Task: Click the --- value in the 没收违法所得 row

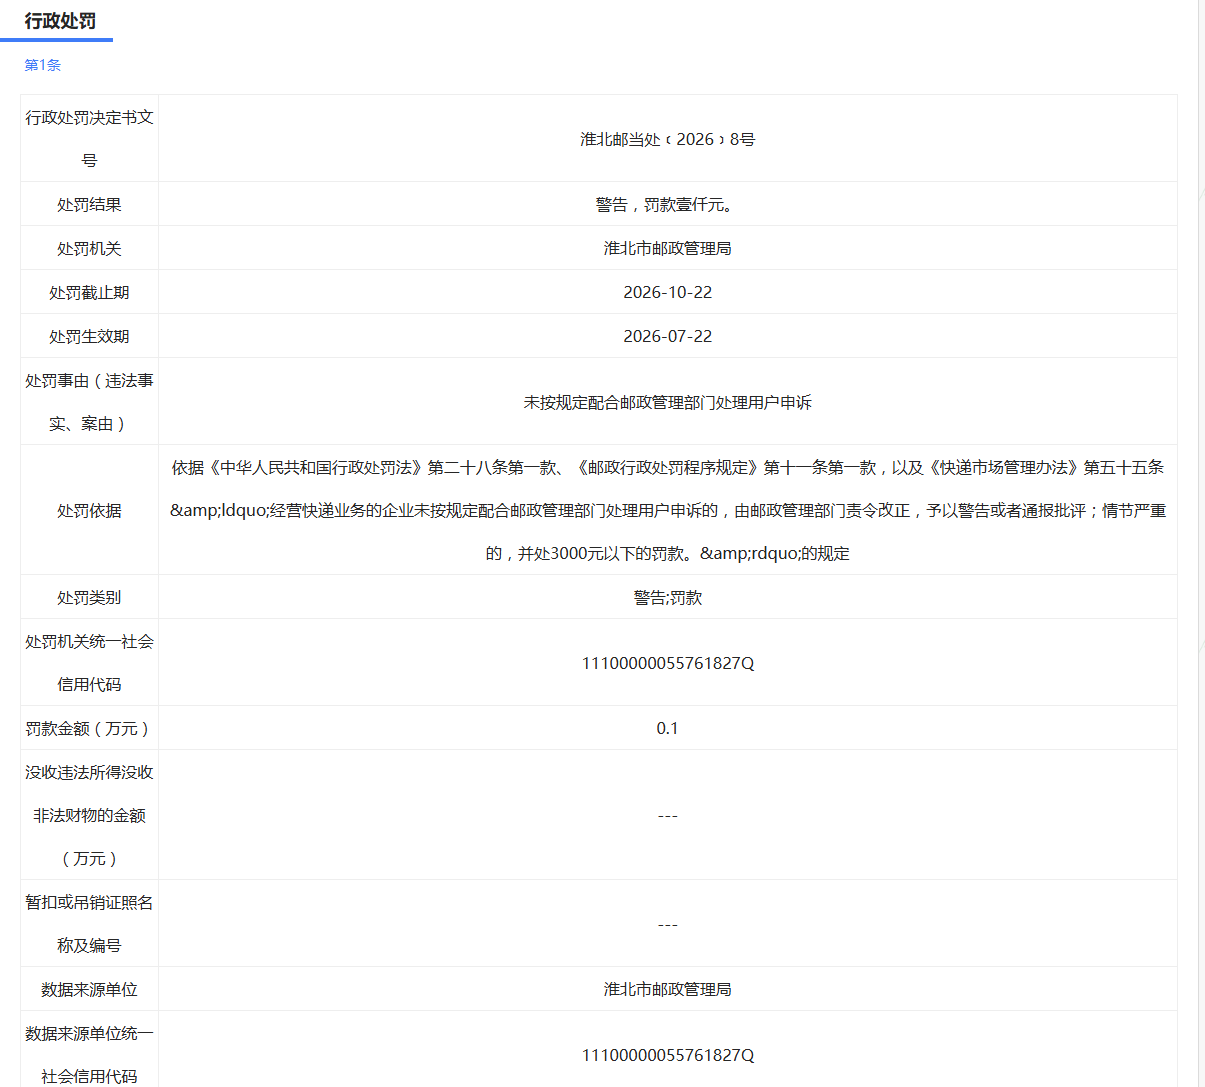Action: 667,815
